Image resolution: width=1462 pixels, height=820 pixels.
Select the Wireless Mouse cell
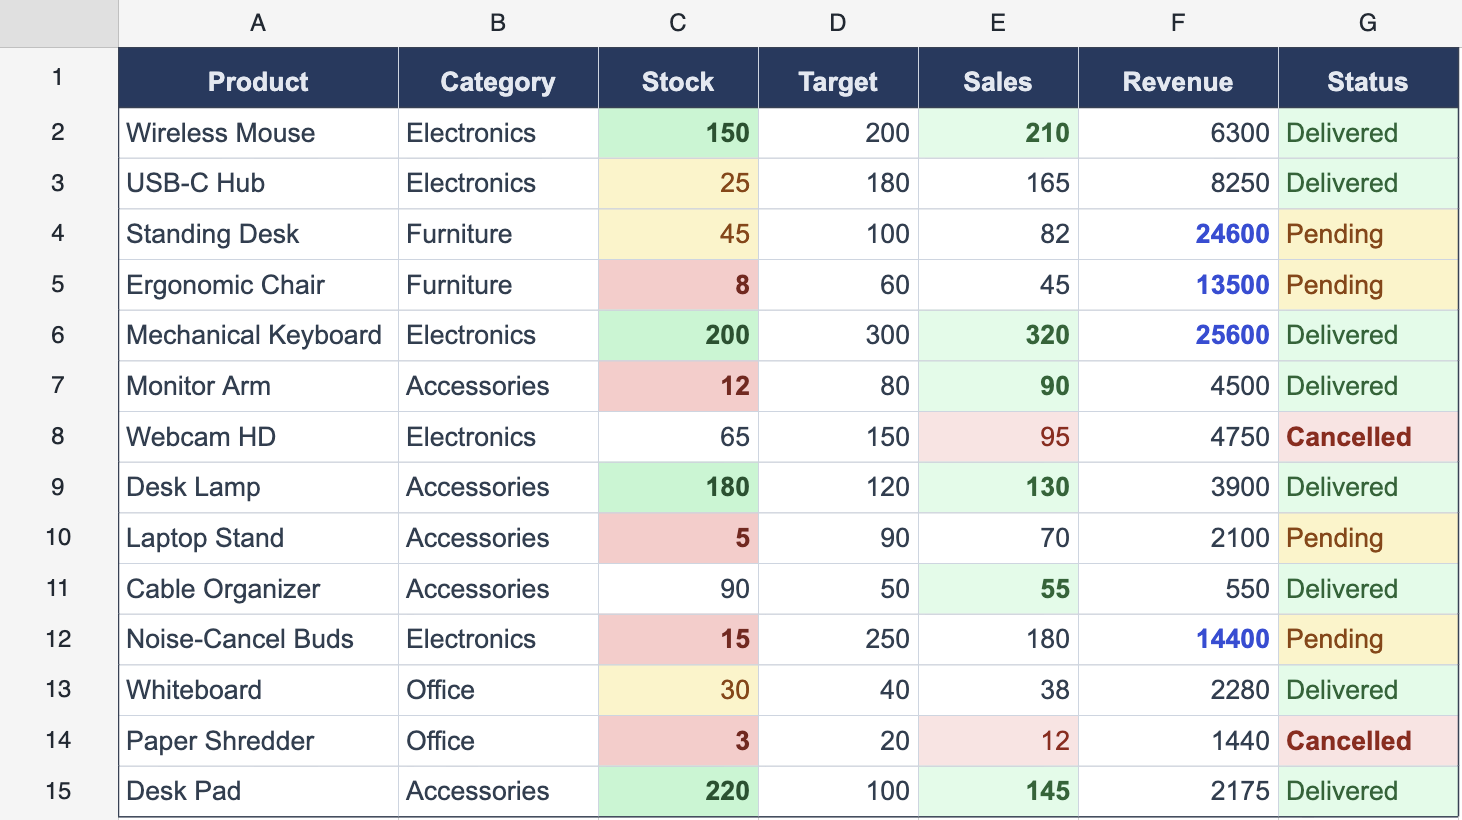click(x=258, y=133)
